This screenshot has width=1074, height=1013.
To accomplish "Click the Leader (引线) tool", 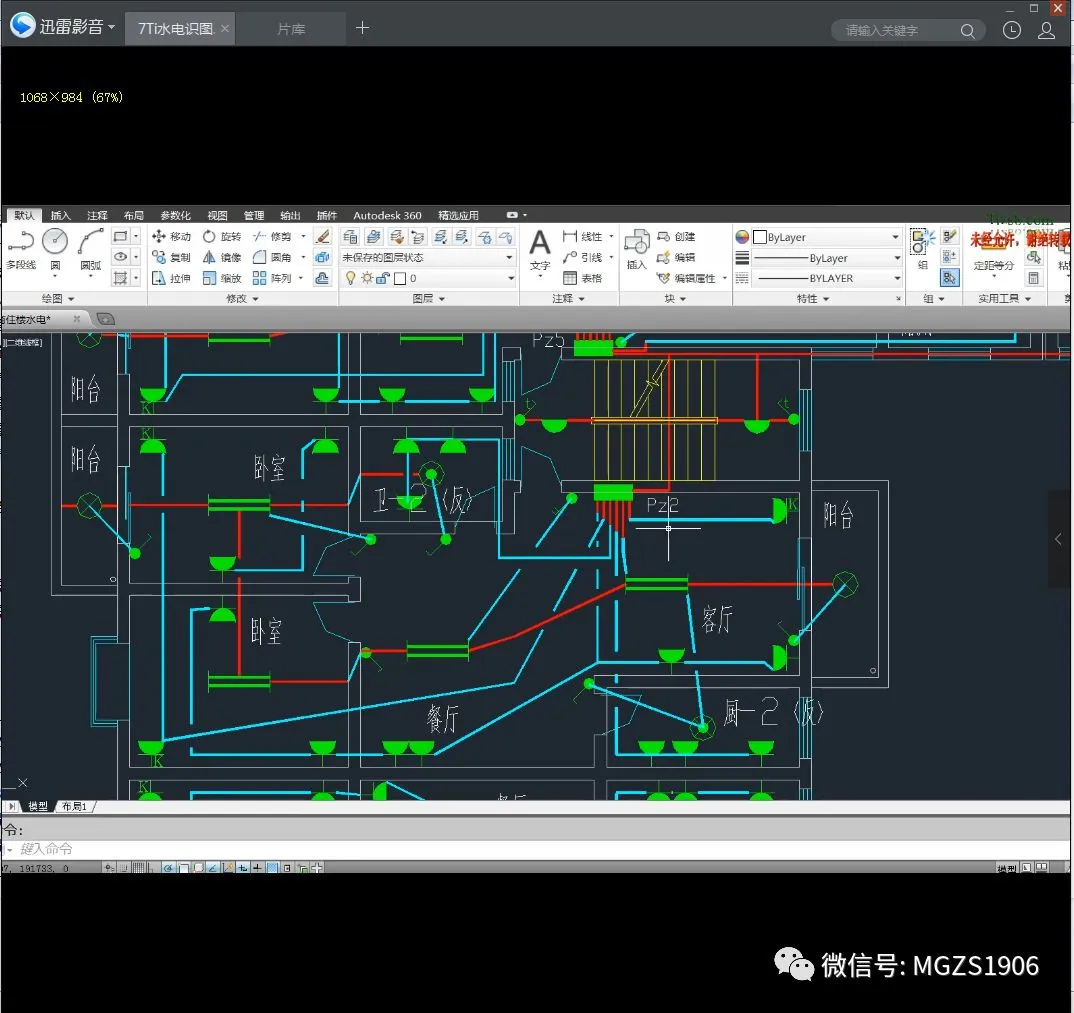I will [583, 258].
